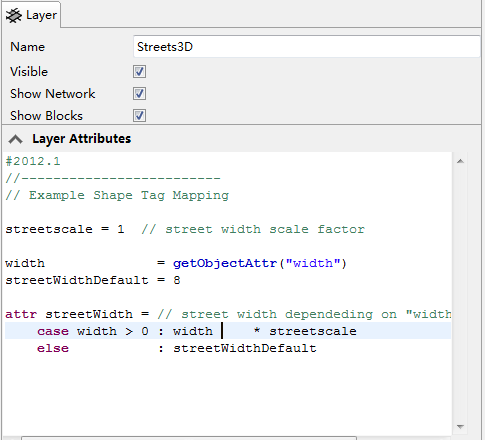Screen dimensions: 485x440
Task: Click the '// Example Shape Tag Mapping' comment
Action: click(x=117, y=195)
